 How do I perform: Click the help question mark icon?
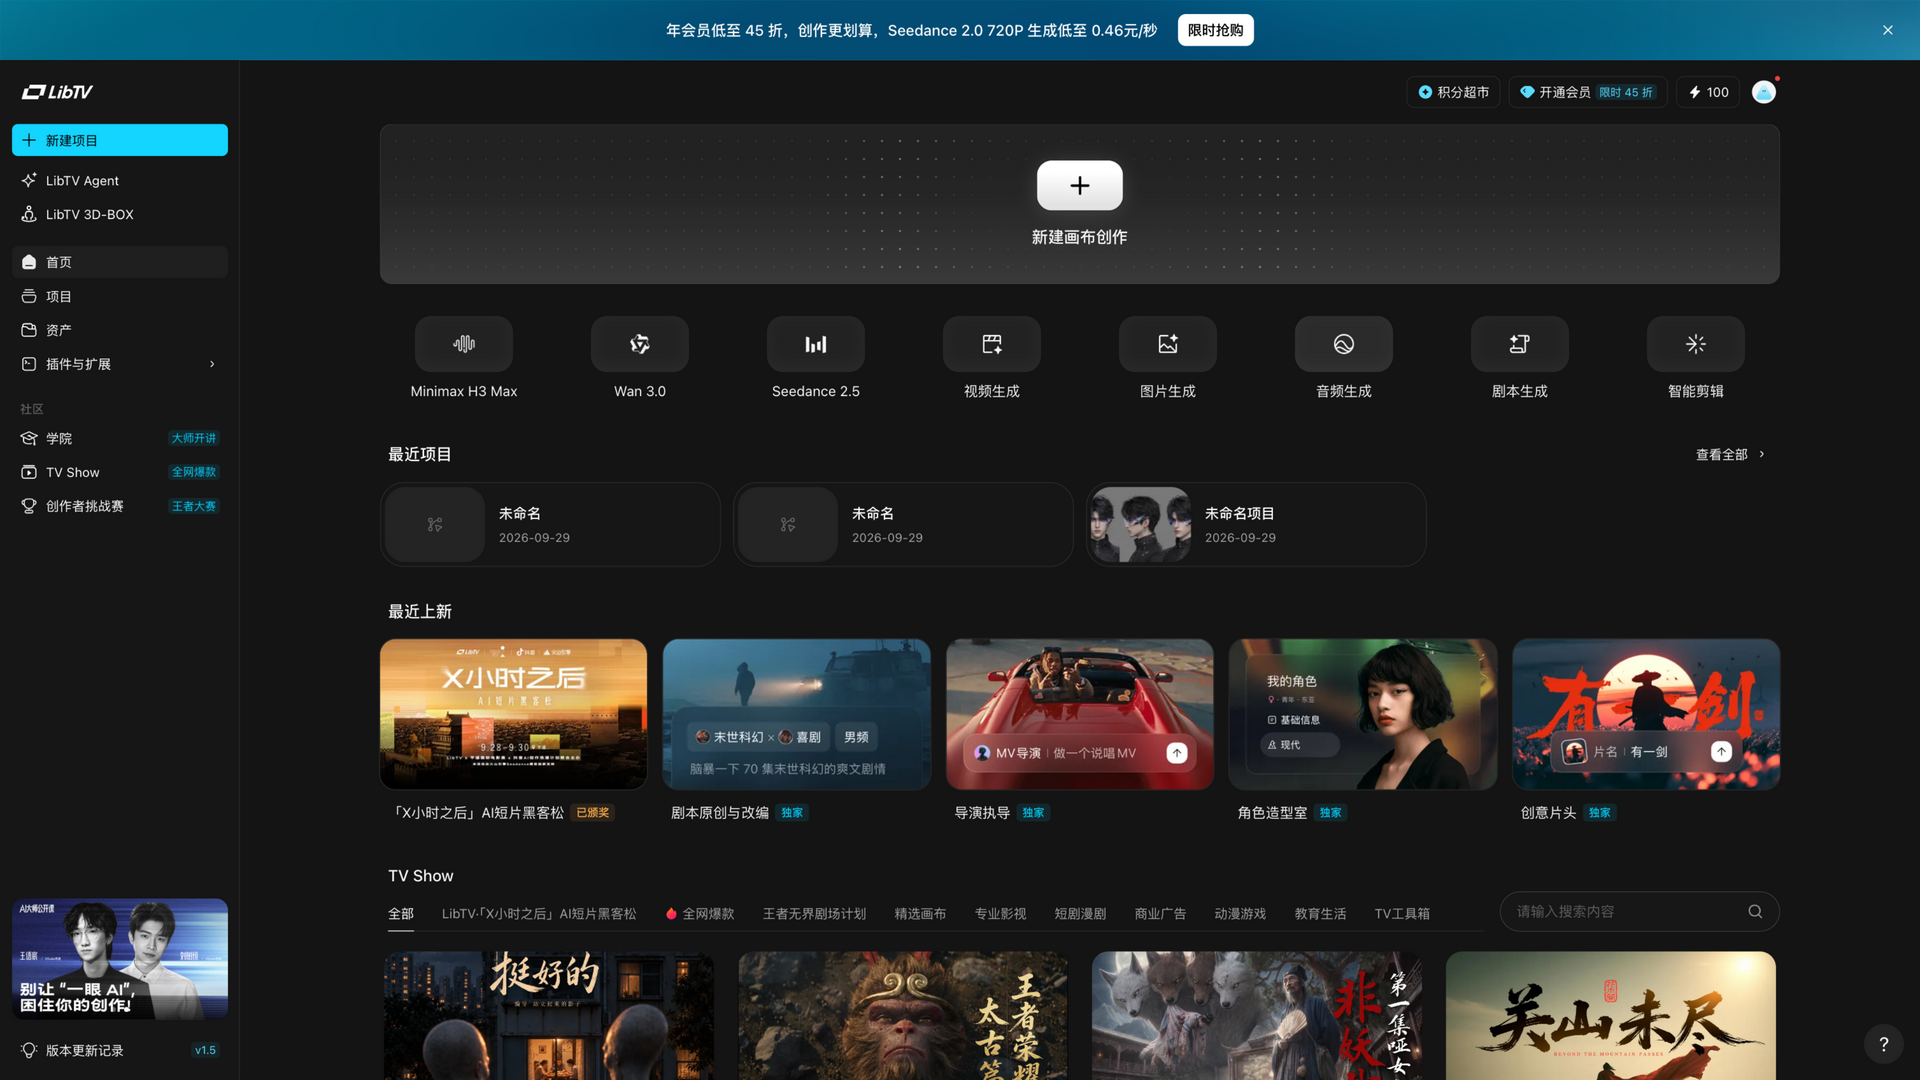coord(1884,1044)
